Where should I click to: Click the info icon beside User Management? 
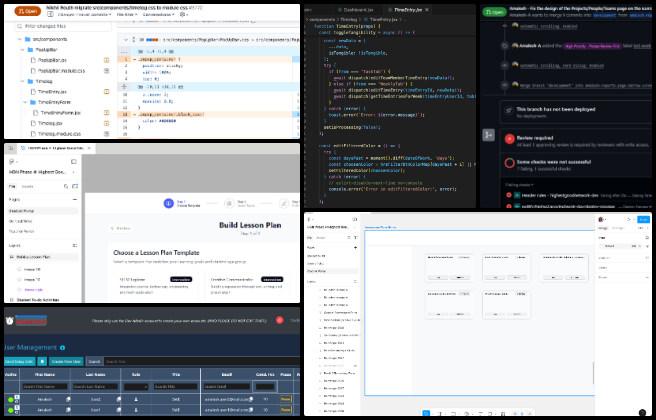[x=62, y=348]
